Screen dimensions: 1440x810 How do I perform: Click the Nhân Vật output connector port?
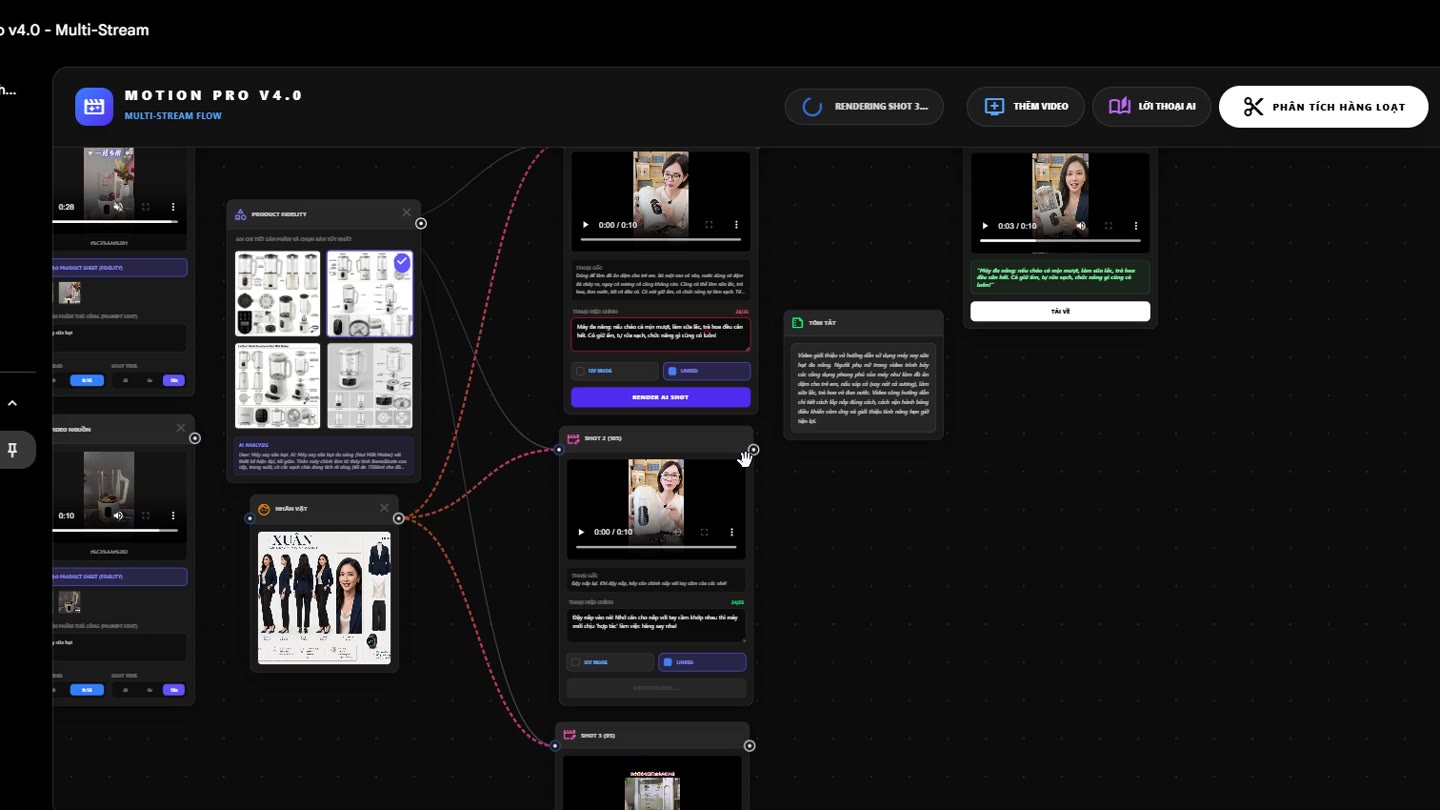click(399, 518)
